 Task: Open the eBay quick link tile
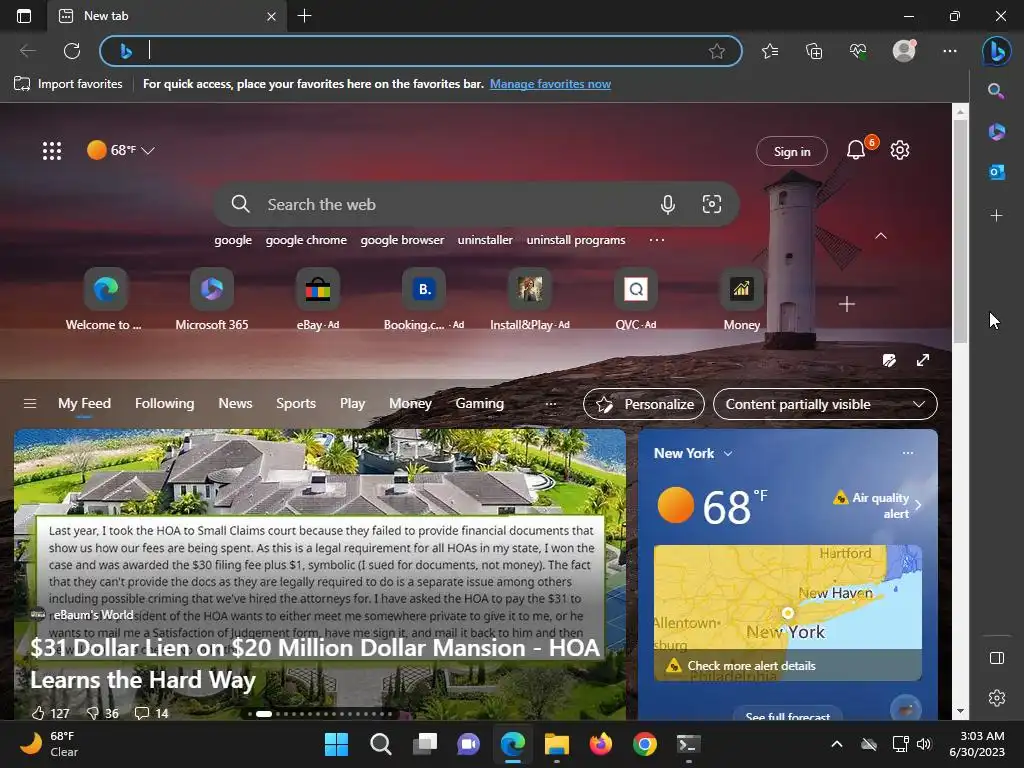click(318, 299)
